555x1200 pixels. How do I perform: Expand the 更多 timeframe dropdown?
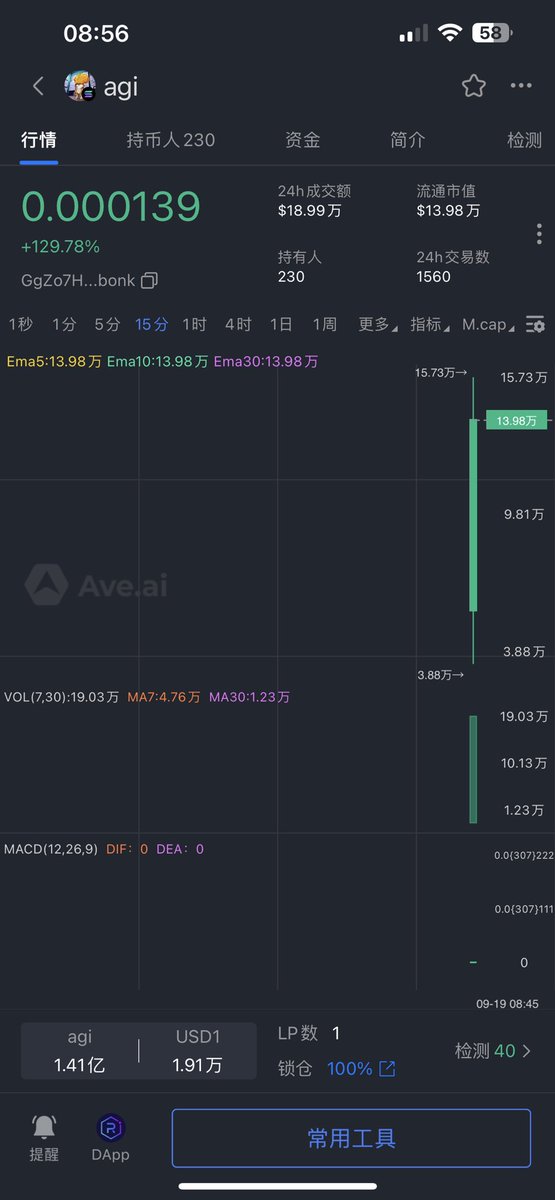(x=378, y=324)
